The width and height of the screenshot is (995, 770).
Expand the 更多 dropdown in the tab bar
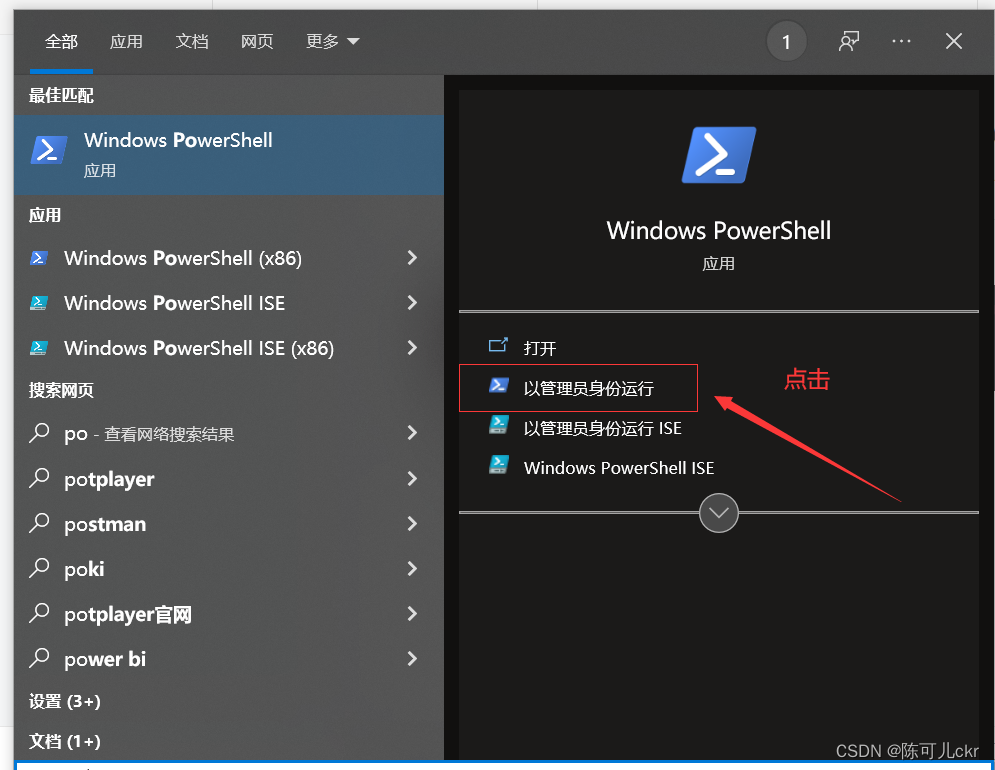[332, 41]
